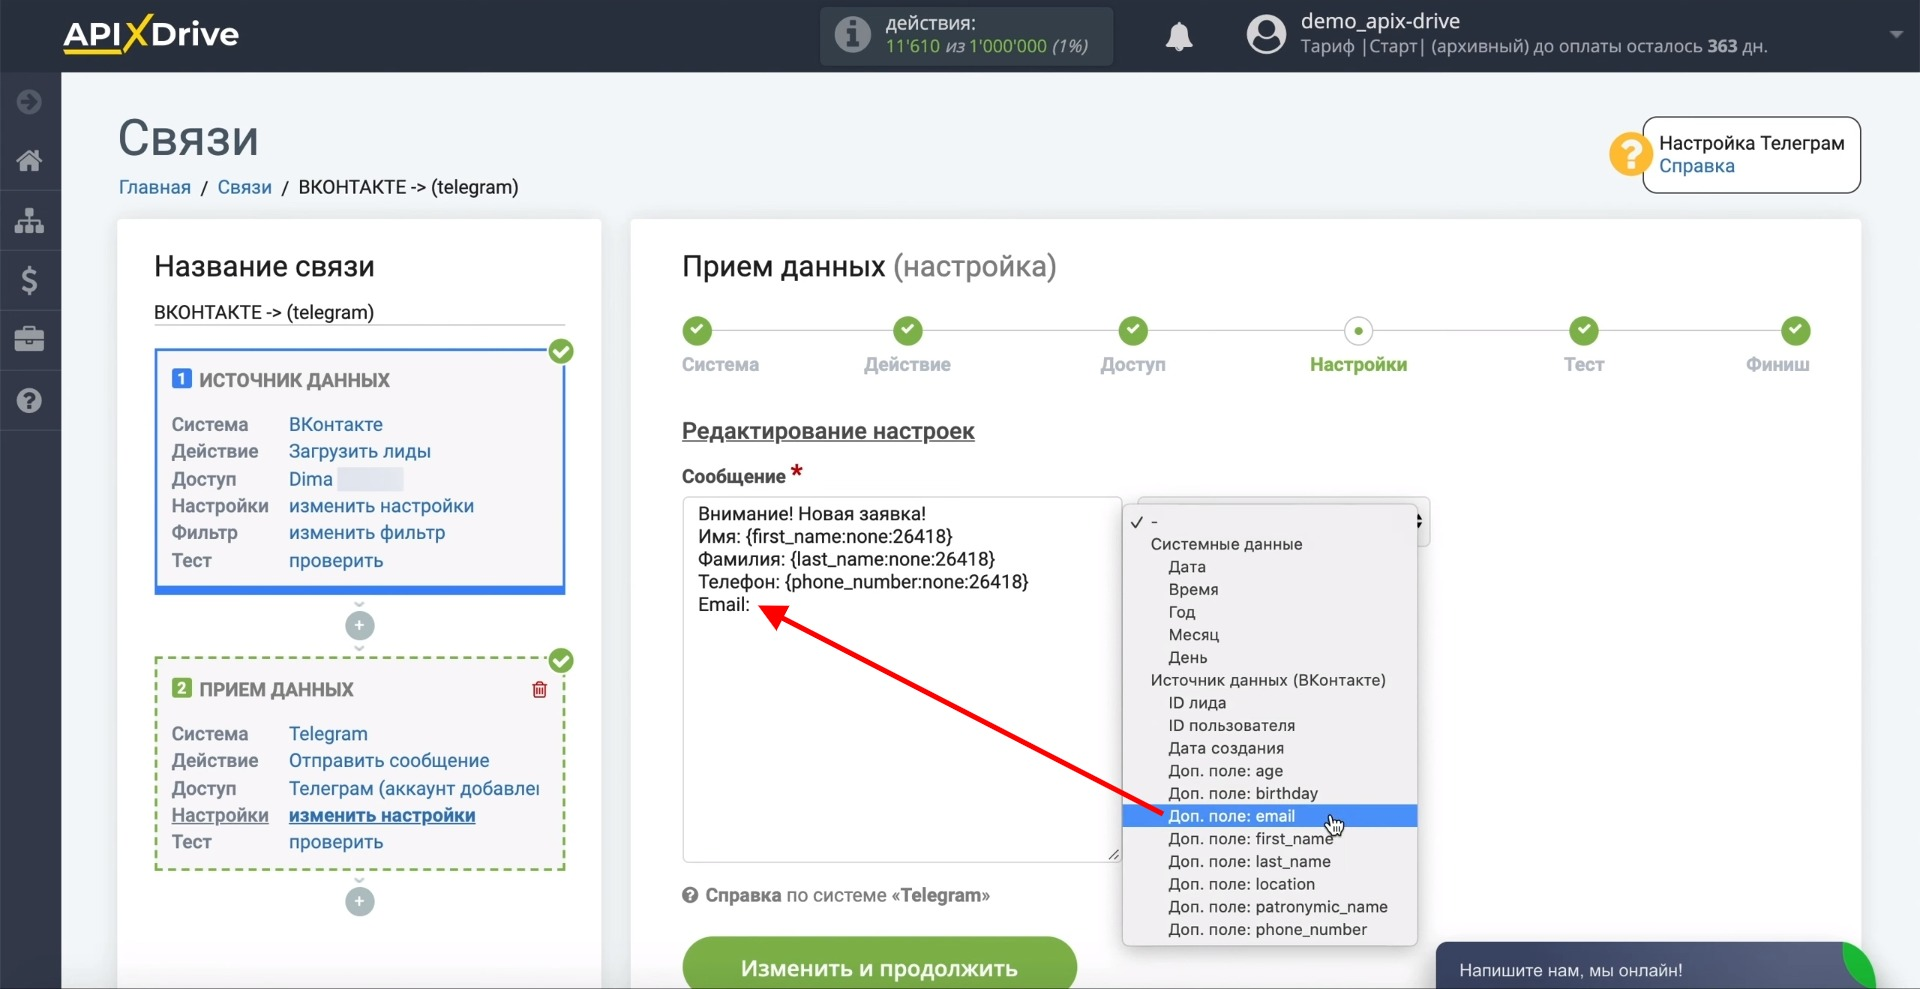The height and width of the screenshot is (989, 1920).
Task: Expand account menu arrow at top right
Action: click(1895, 34)
